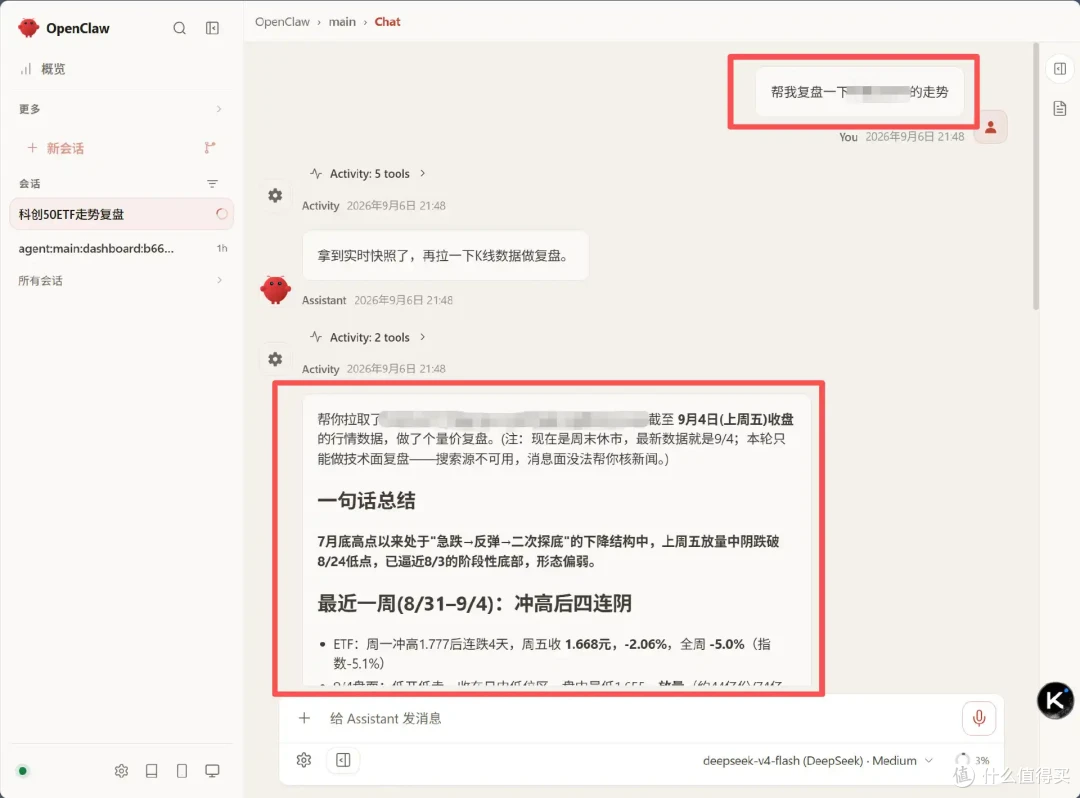Open the agent:main:dashboard conversation

pyautogui.click(x=121, y=249)
